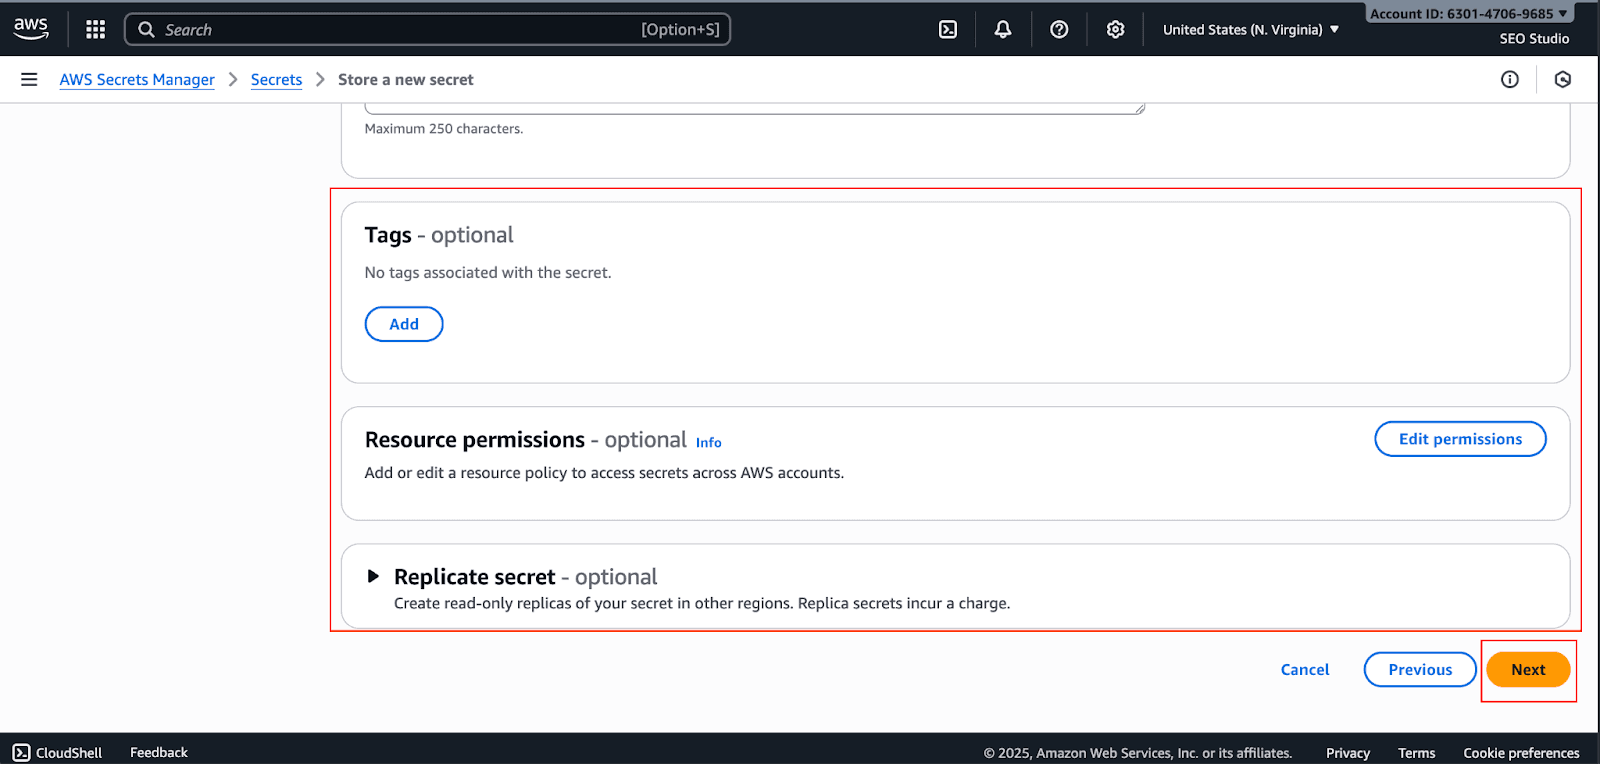The image size is (1600, 764).
Task: Click the Add tags button
Action: coord(404,324)
